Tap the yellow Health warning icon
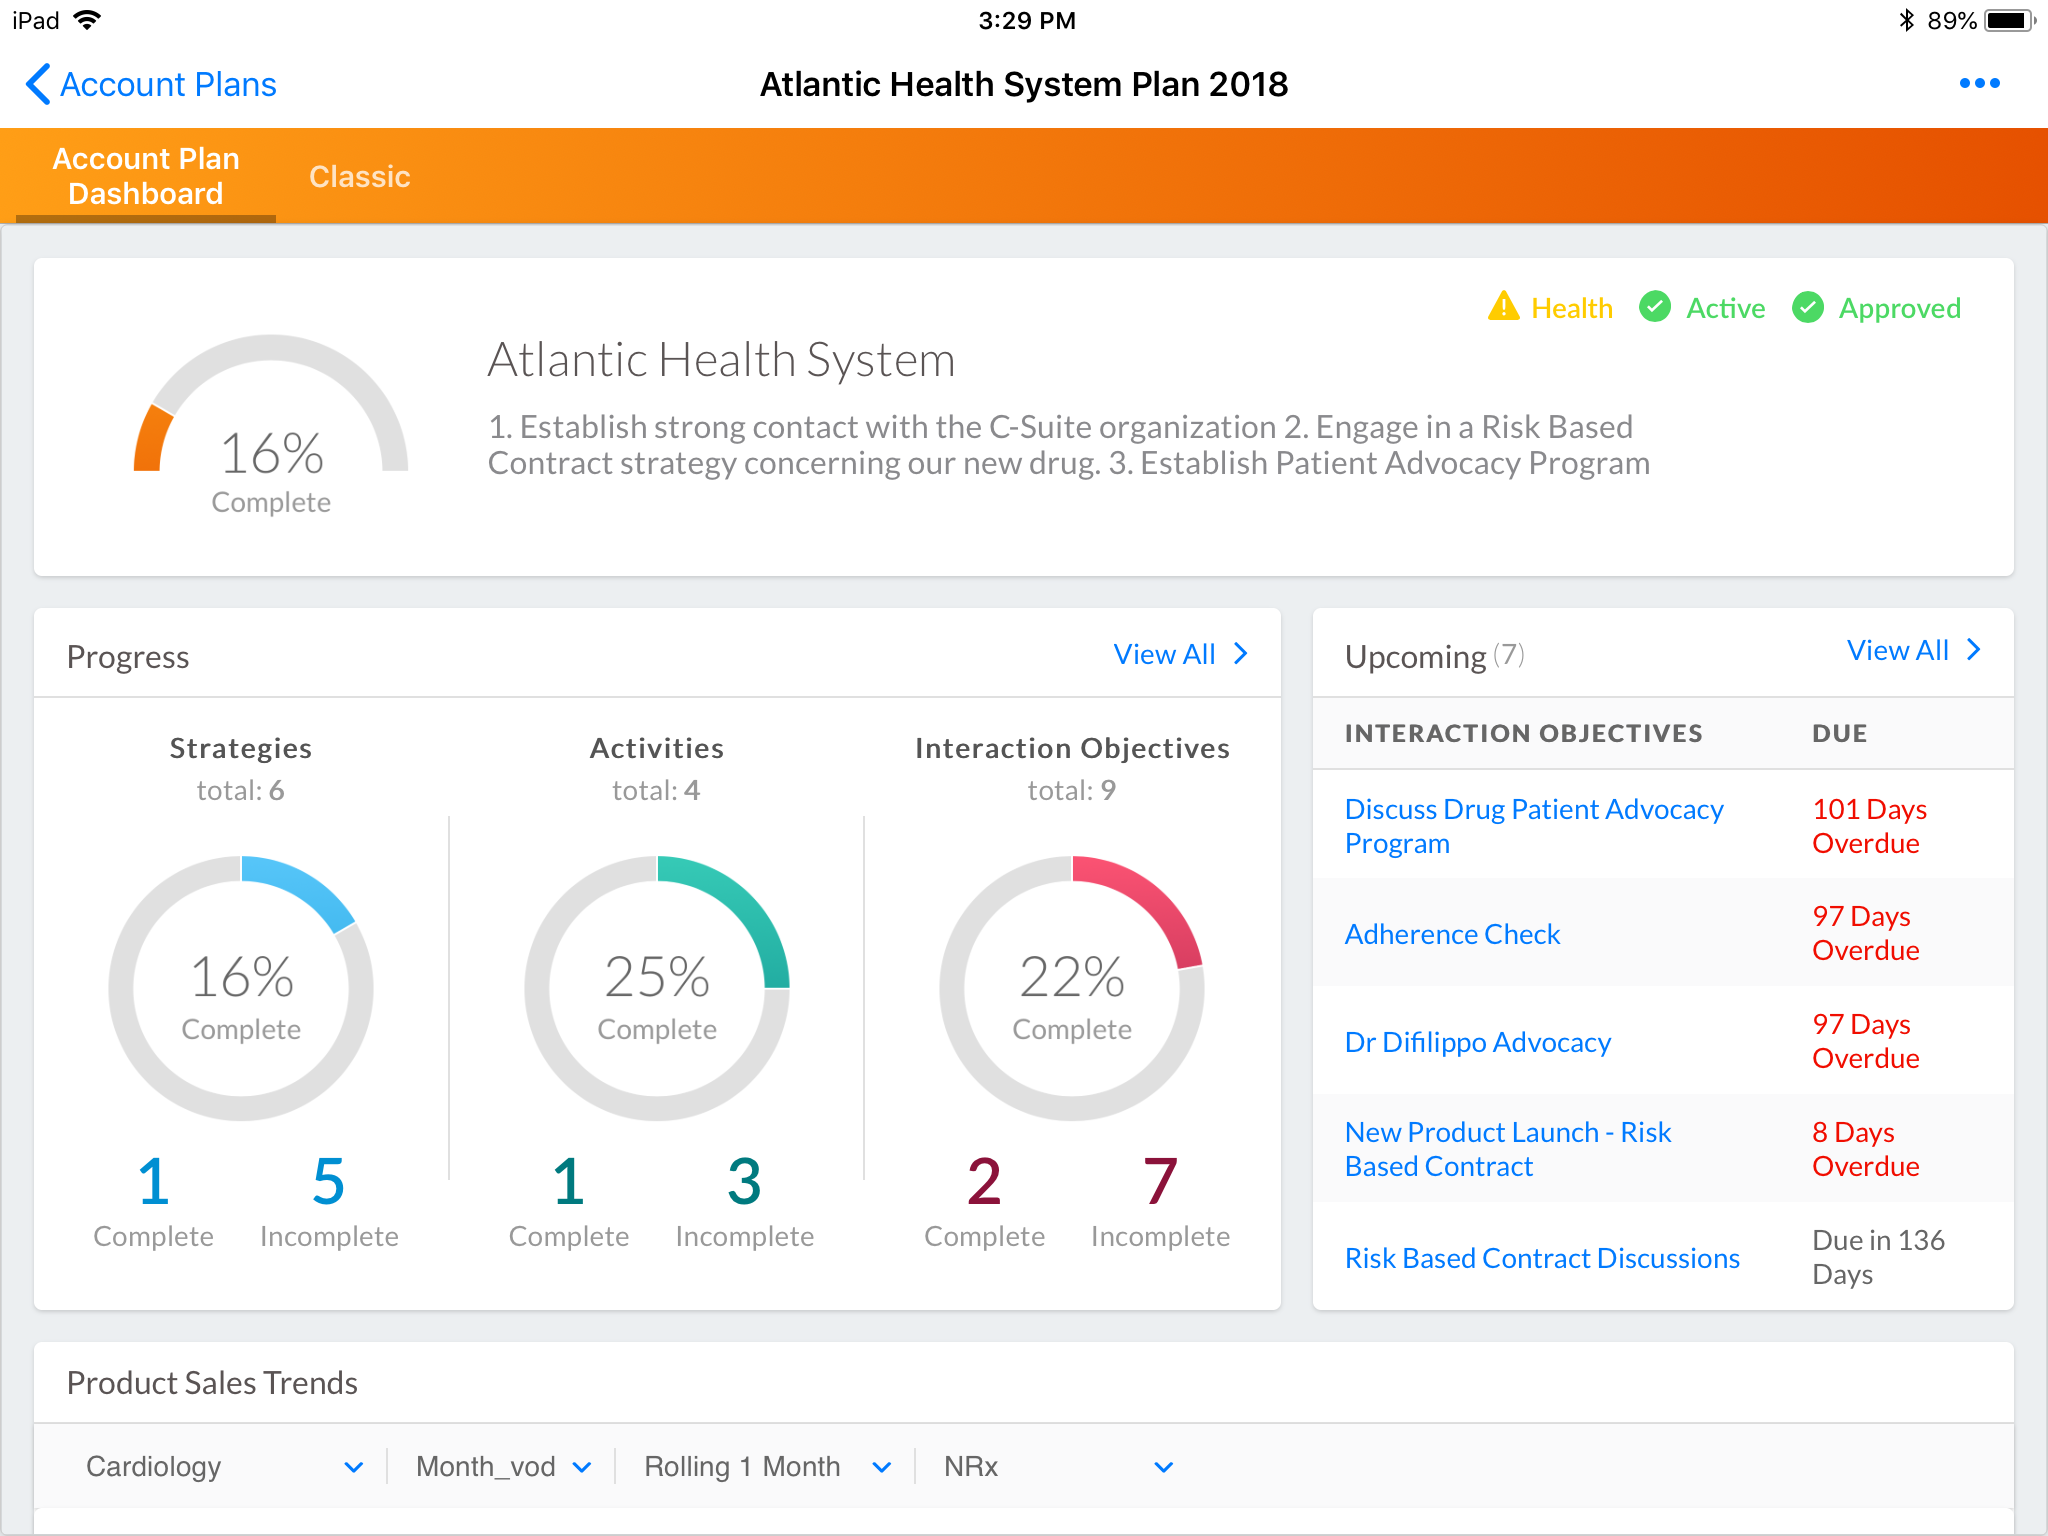The image size is (2048, 1536). (x=1503, y=307)
